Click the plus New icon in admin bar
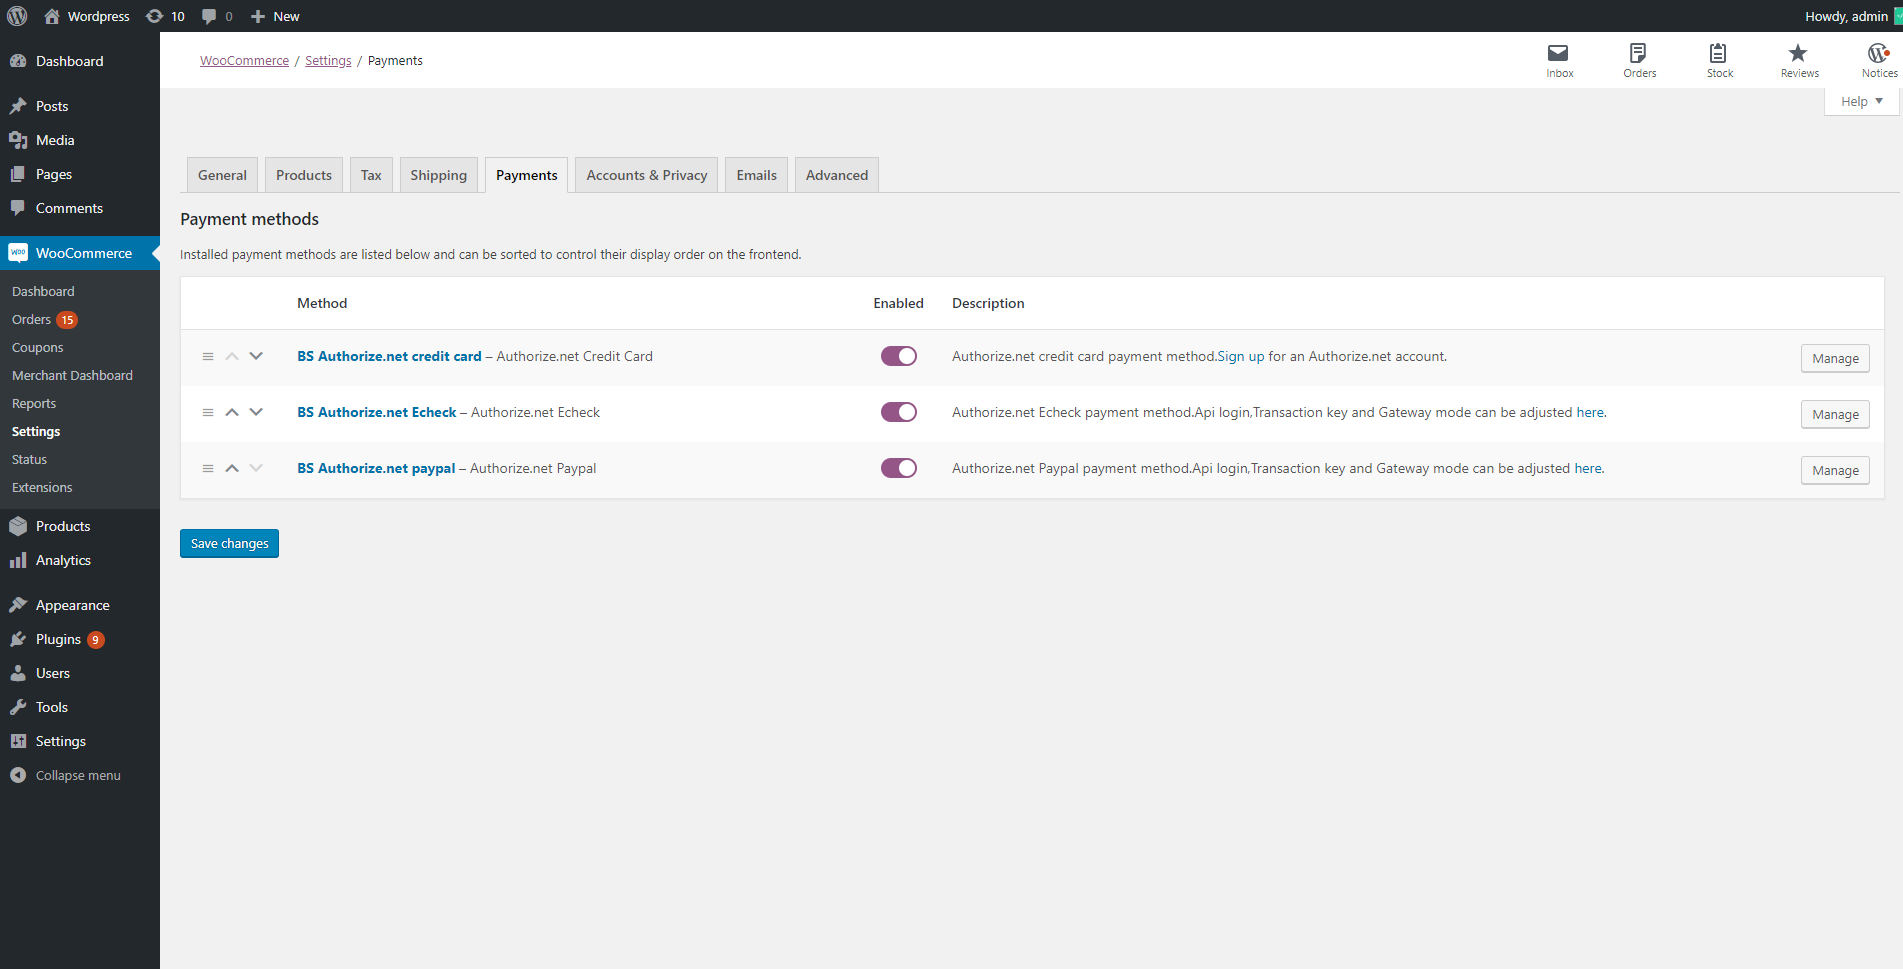1903x969 pixels. coord(258,16)
